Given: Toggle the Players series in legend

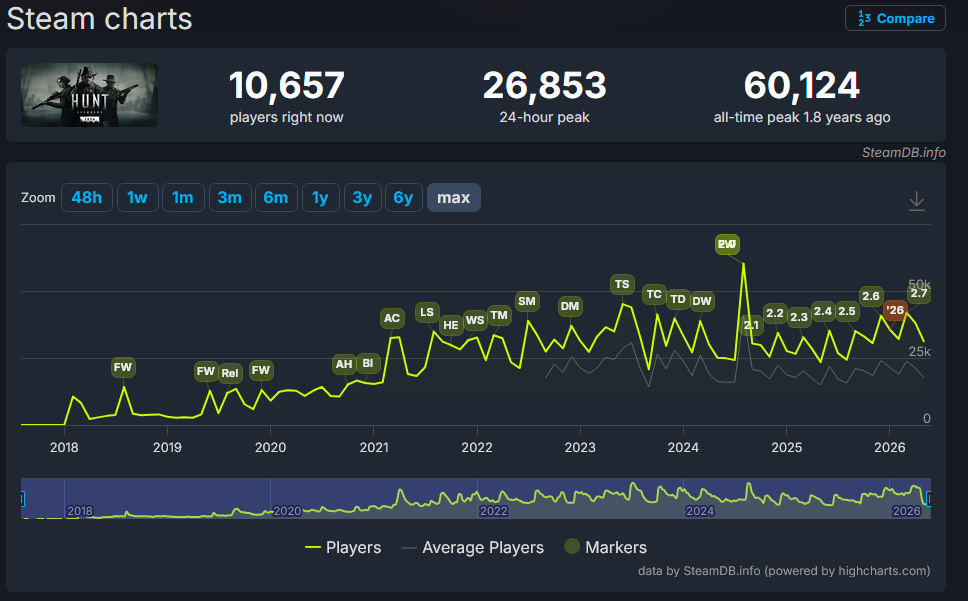Looking at the screenshot, I should pyautogui.click(x=343, y=547).
